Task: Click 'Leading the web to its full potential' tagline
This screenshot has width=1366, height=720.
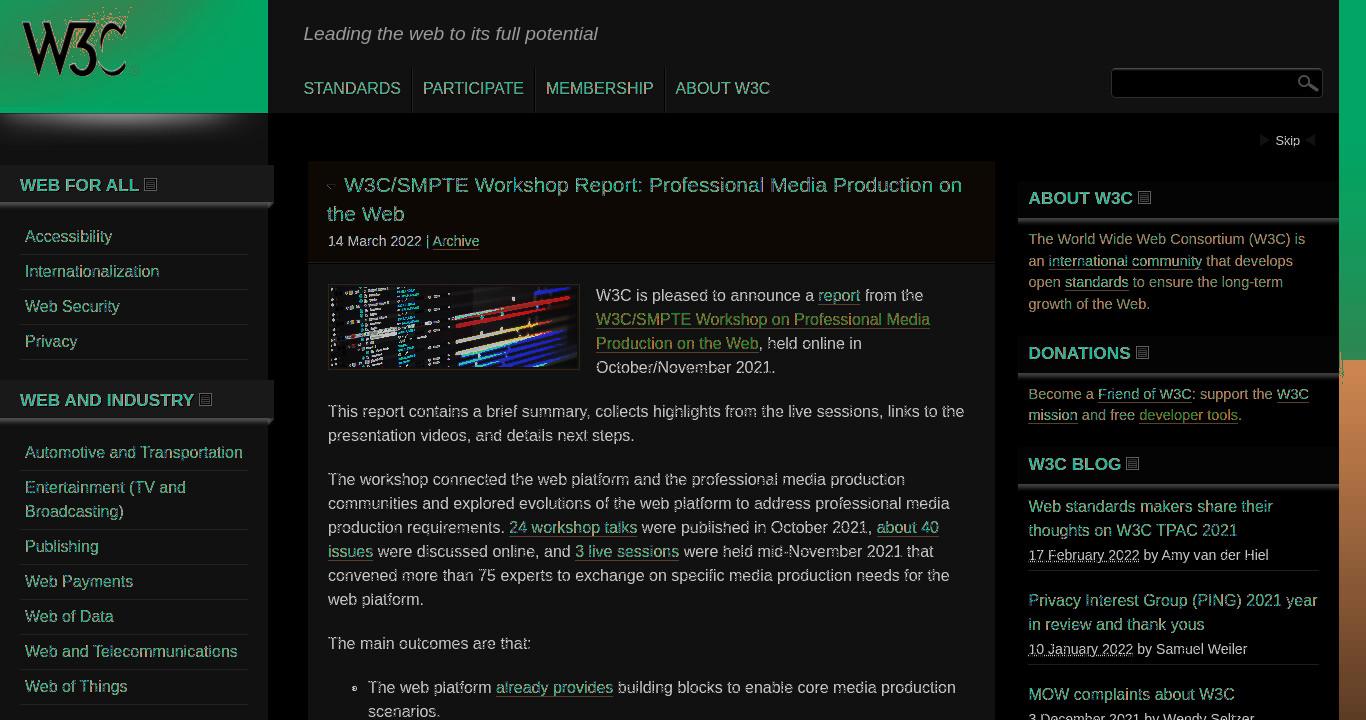Action: [451, 34]
